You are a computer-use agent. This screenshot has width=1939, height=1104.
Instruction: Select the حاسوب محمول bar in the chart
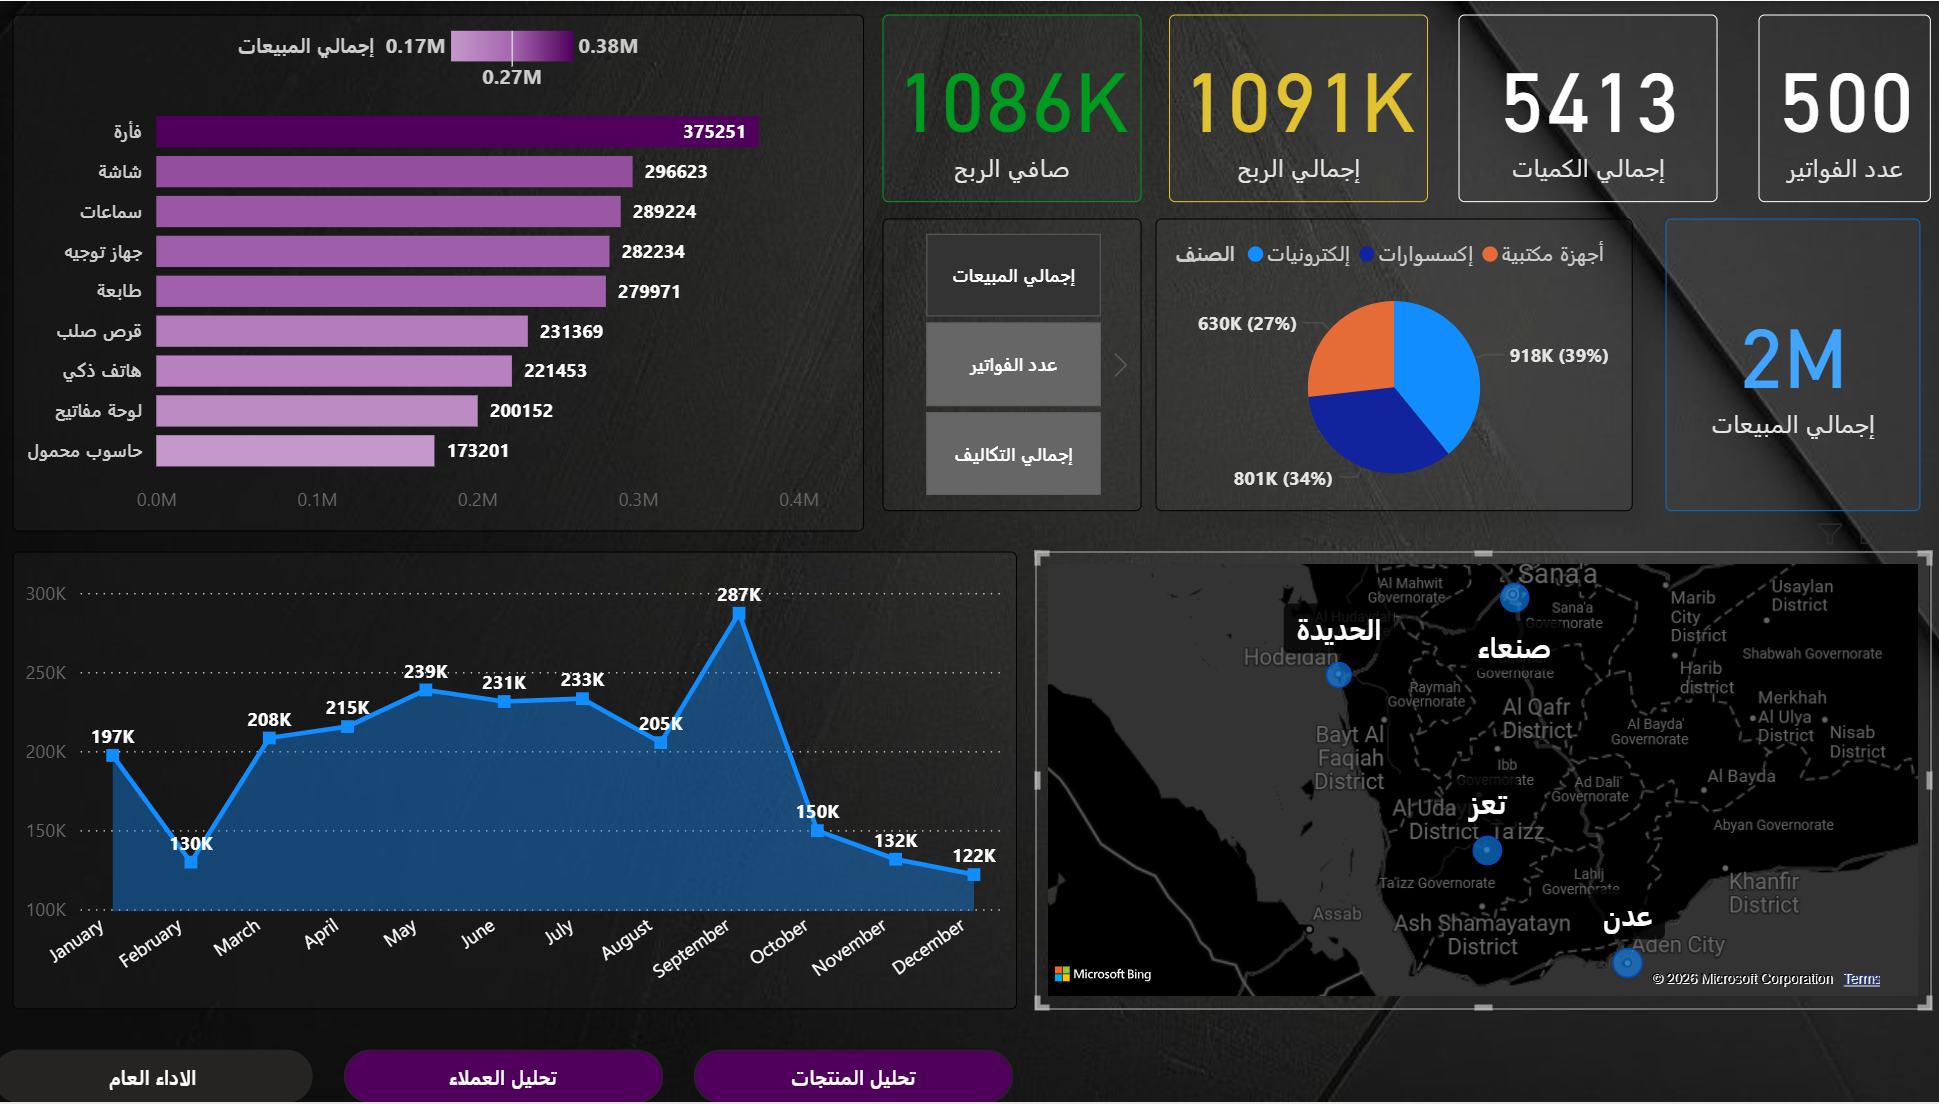(295, 450)
